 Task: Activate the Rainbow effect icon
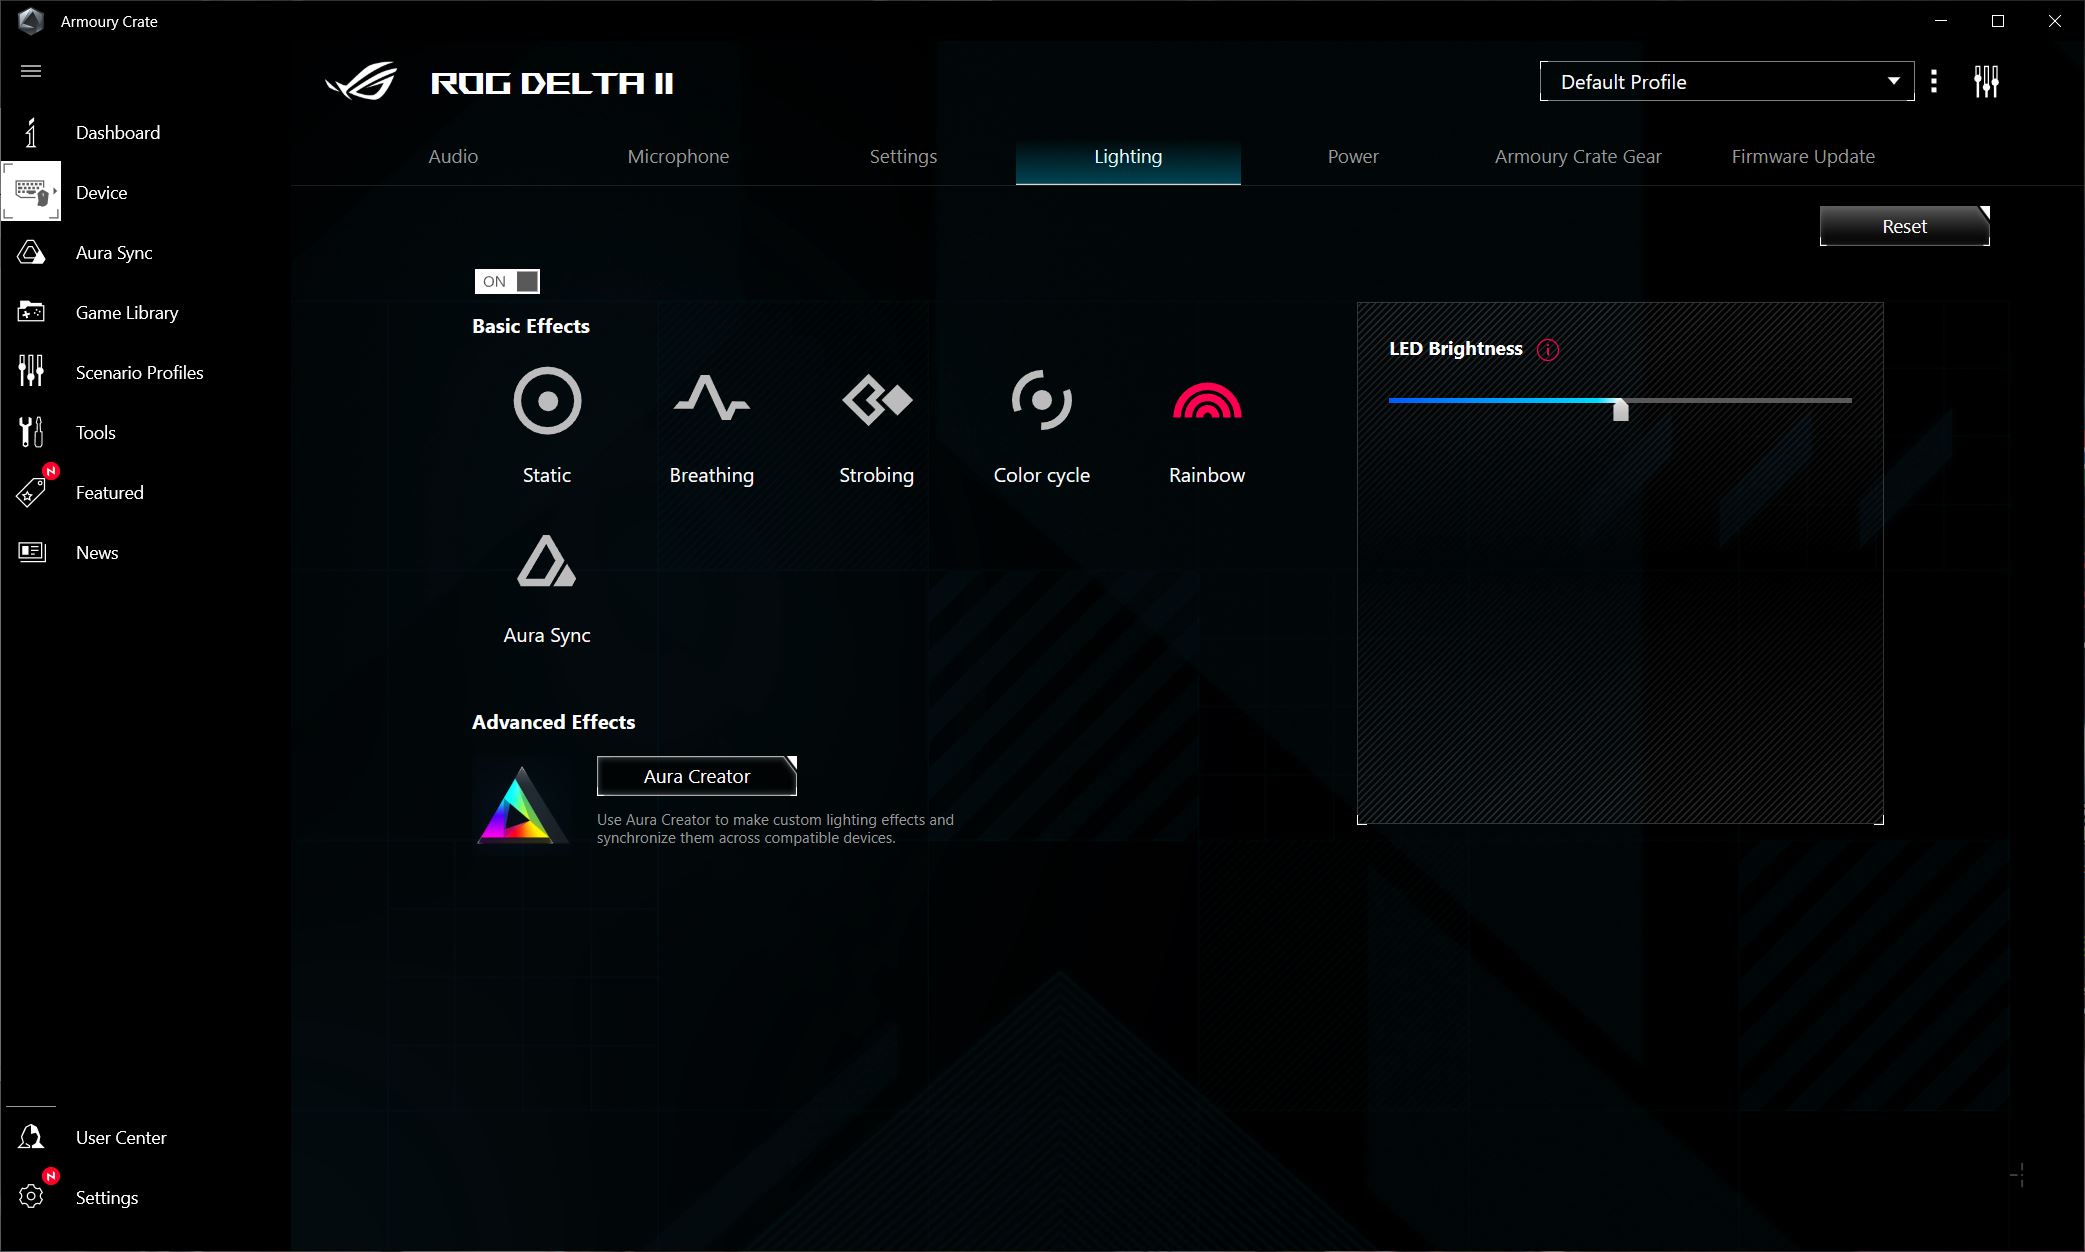(x=1207, y=400)
